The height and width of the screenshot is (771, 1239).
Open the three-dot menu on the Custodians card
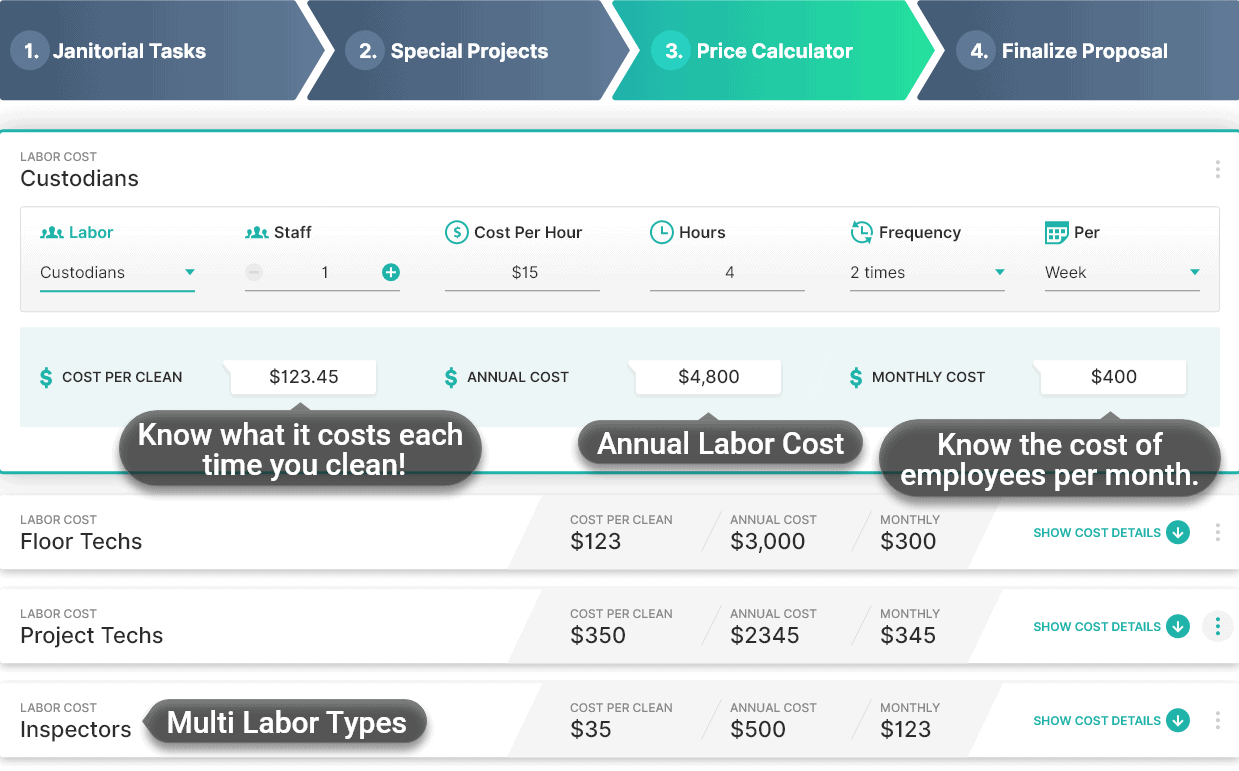pos(1217,169)
